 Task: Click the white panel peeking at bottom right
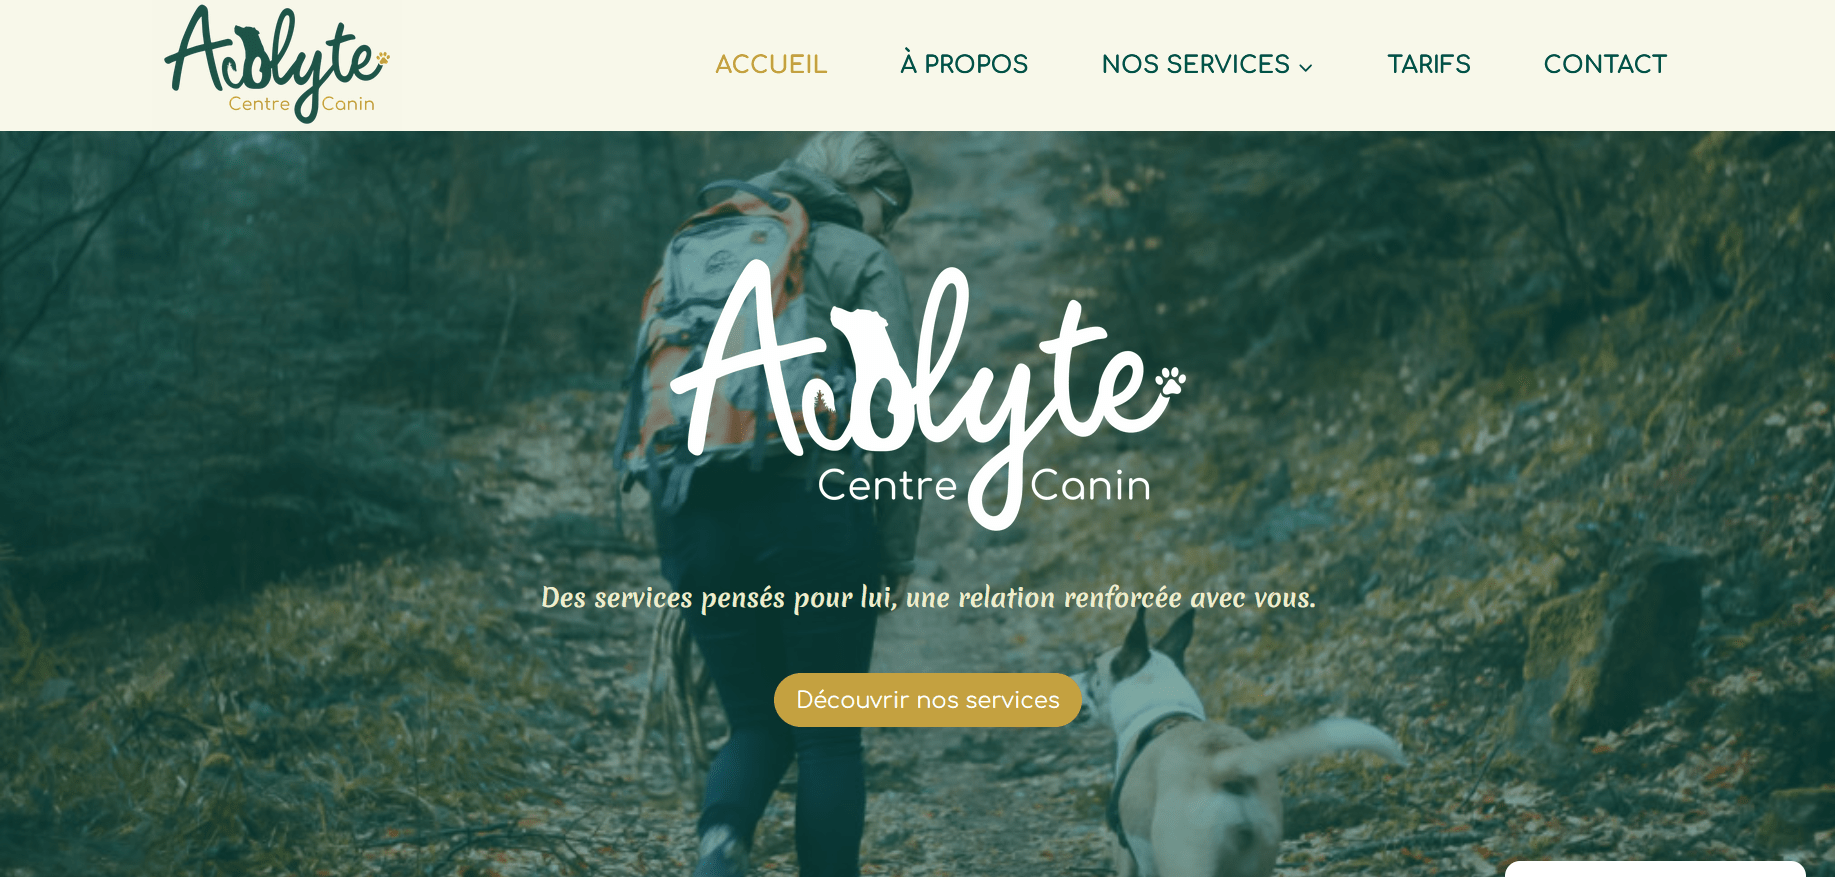point(1655,868)
